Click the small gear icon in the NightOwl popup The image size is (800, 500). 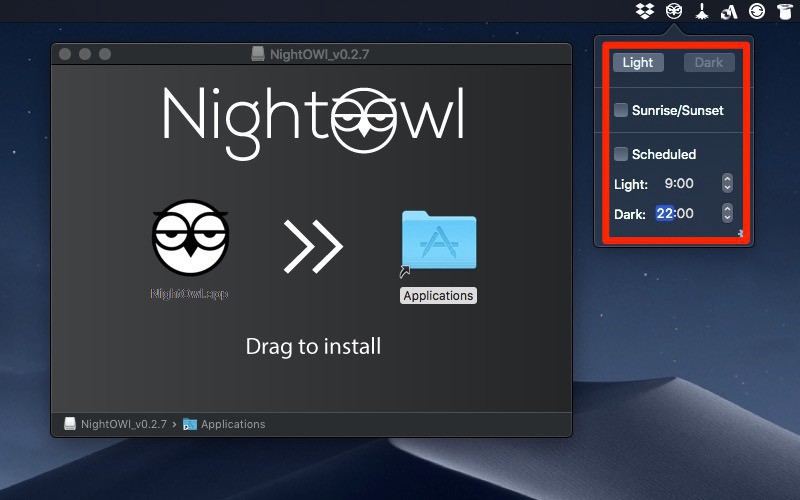pyautogui.click(x=741, y=233)
